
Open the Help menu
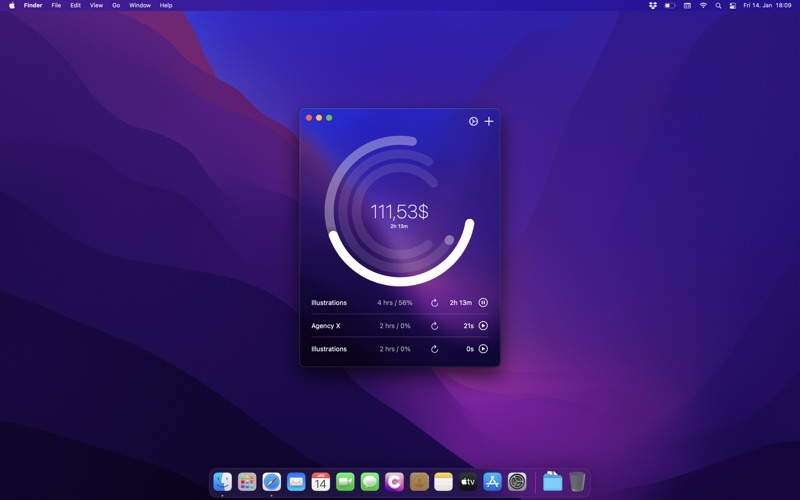tap(166, 5)
